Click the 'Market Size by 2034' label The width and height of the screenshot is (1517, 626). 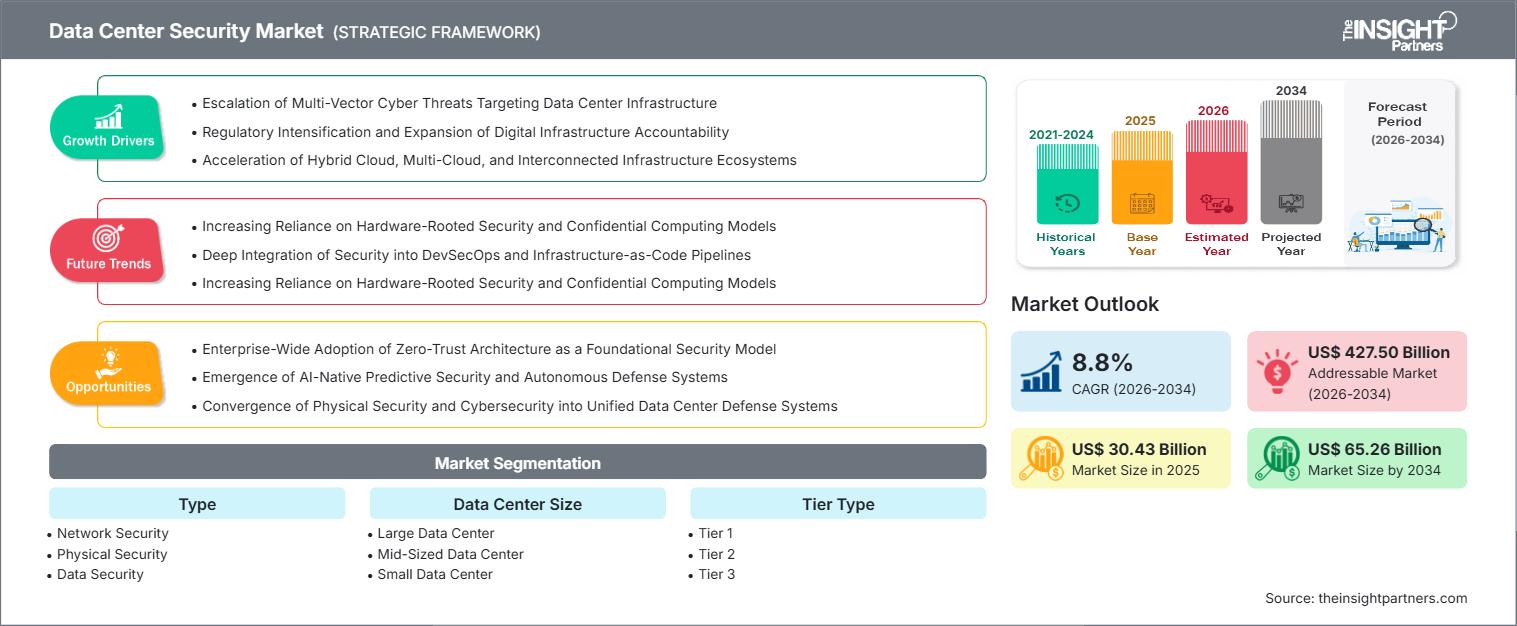pyautogui.click(x=1374, y=470)
